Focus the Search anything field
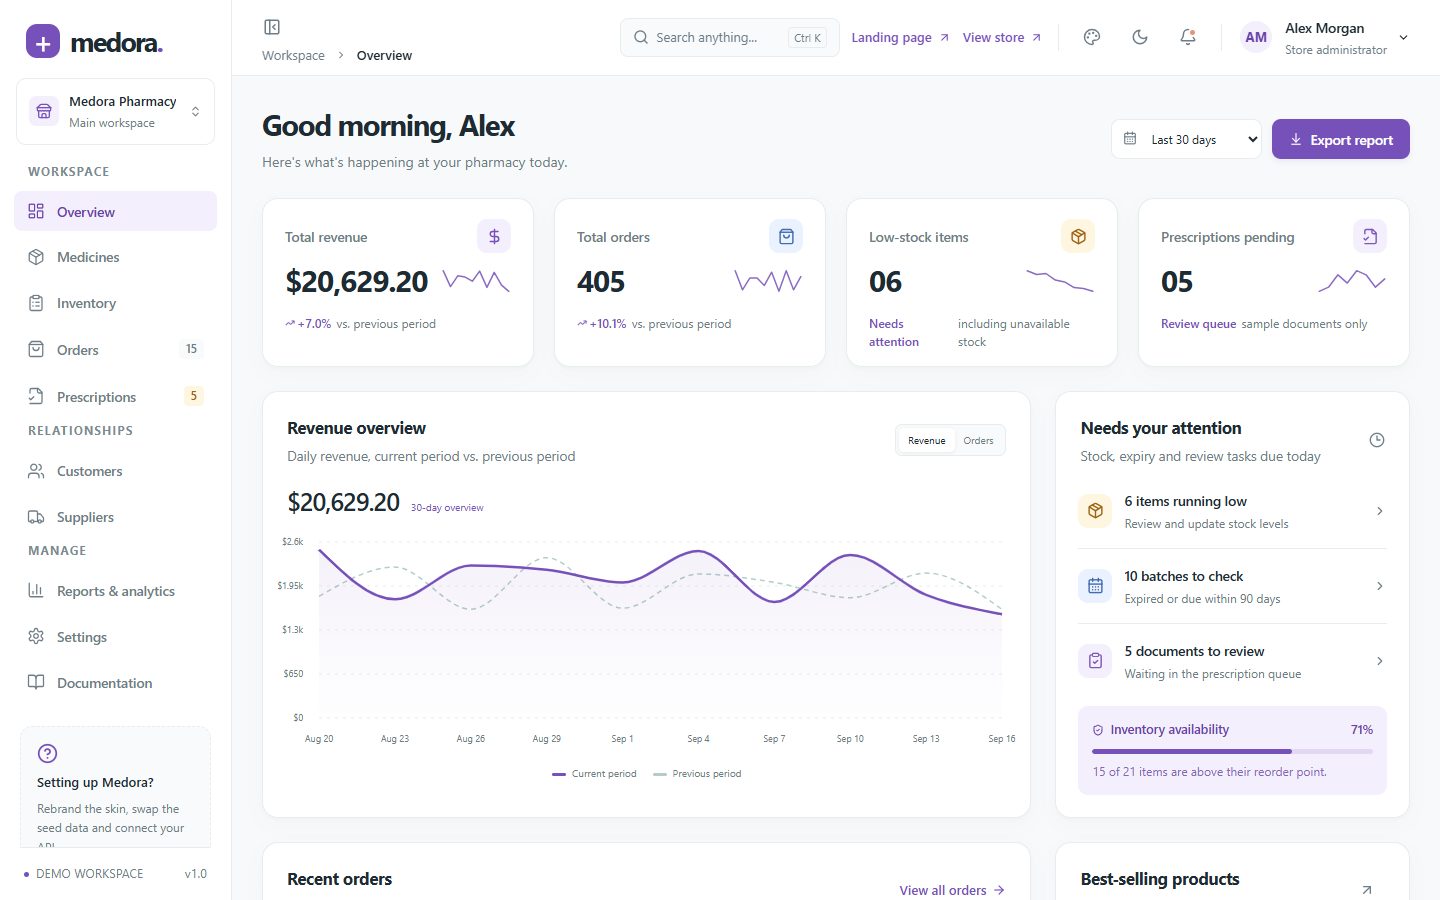Viewport: 1440px width, 900px height. coord(730,38)
